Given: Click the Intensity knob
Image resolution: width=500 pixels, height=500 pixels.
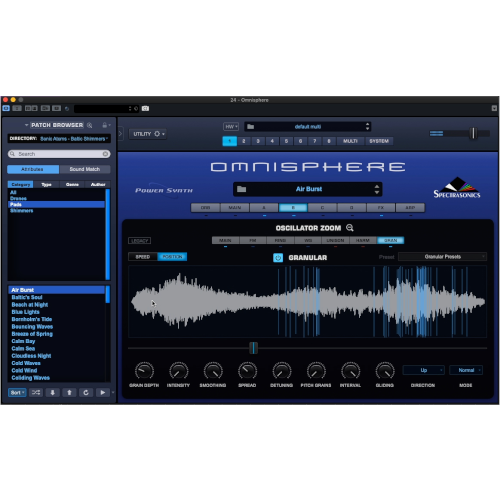Looking at the screenshot, I should tap(179, 371).
